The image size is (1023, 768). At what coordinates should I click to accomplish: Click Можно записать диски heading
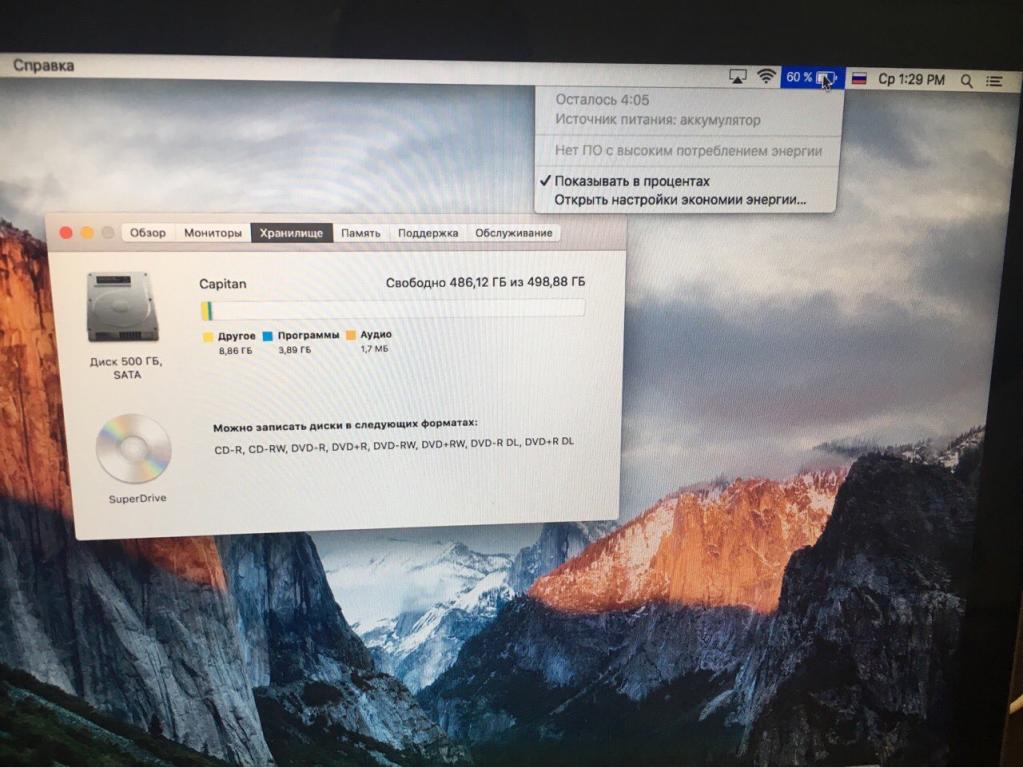[345, 425]
